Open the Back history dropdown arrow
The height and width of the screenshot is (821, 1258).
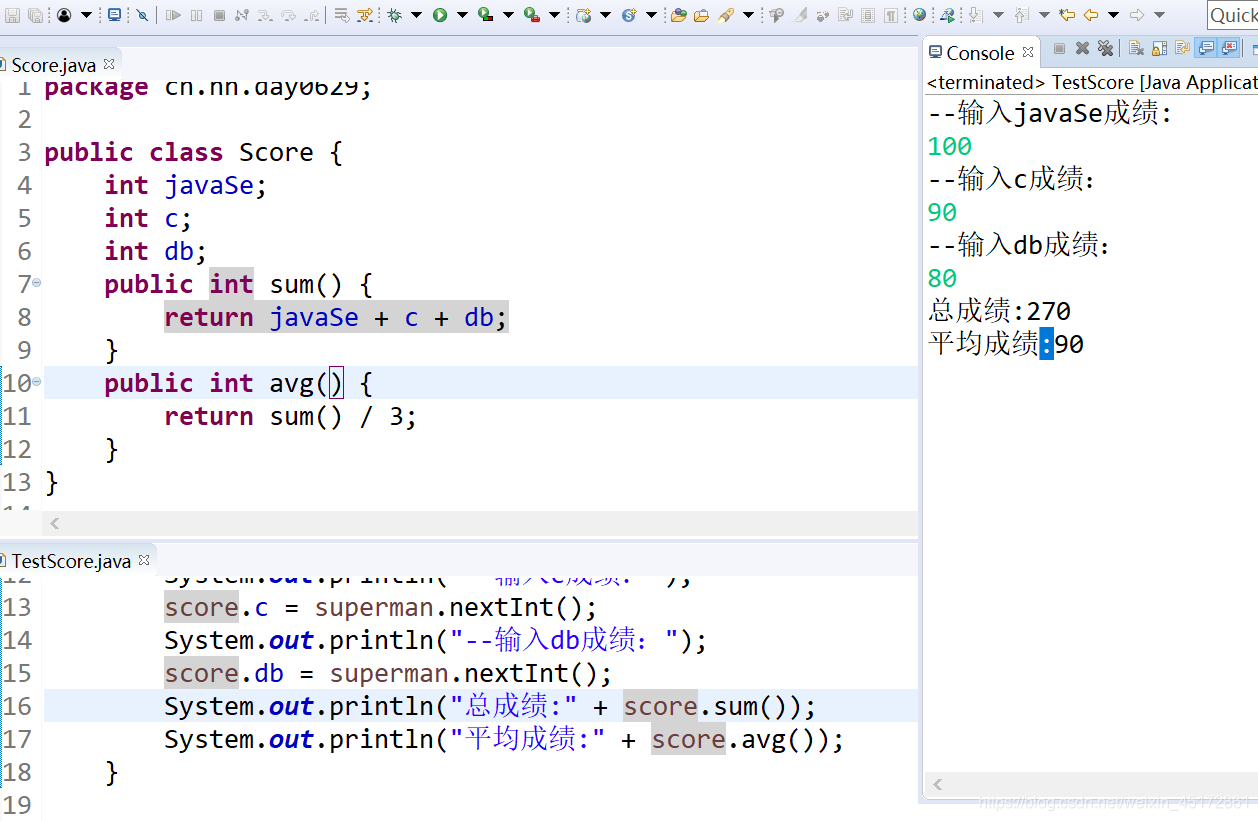point(1113,15)
